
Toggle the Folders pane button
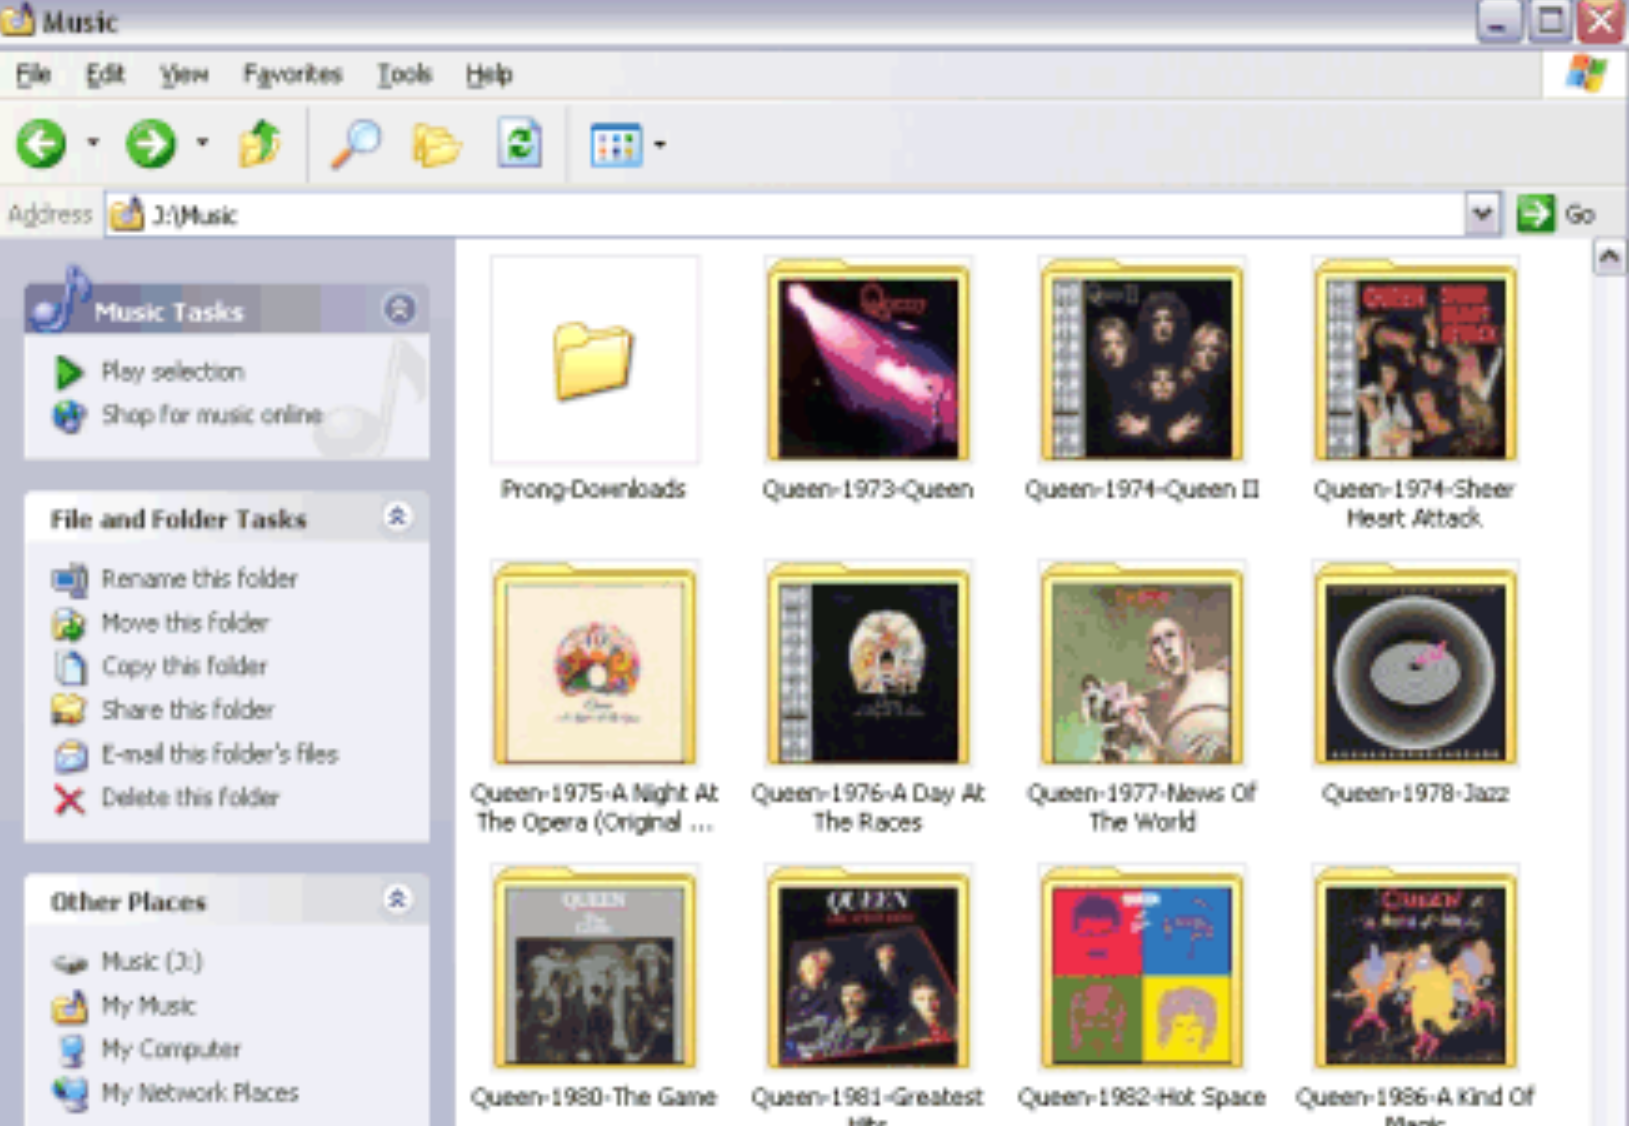pos(437,145)
